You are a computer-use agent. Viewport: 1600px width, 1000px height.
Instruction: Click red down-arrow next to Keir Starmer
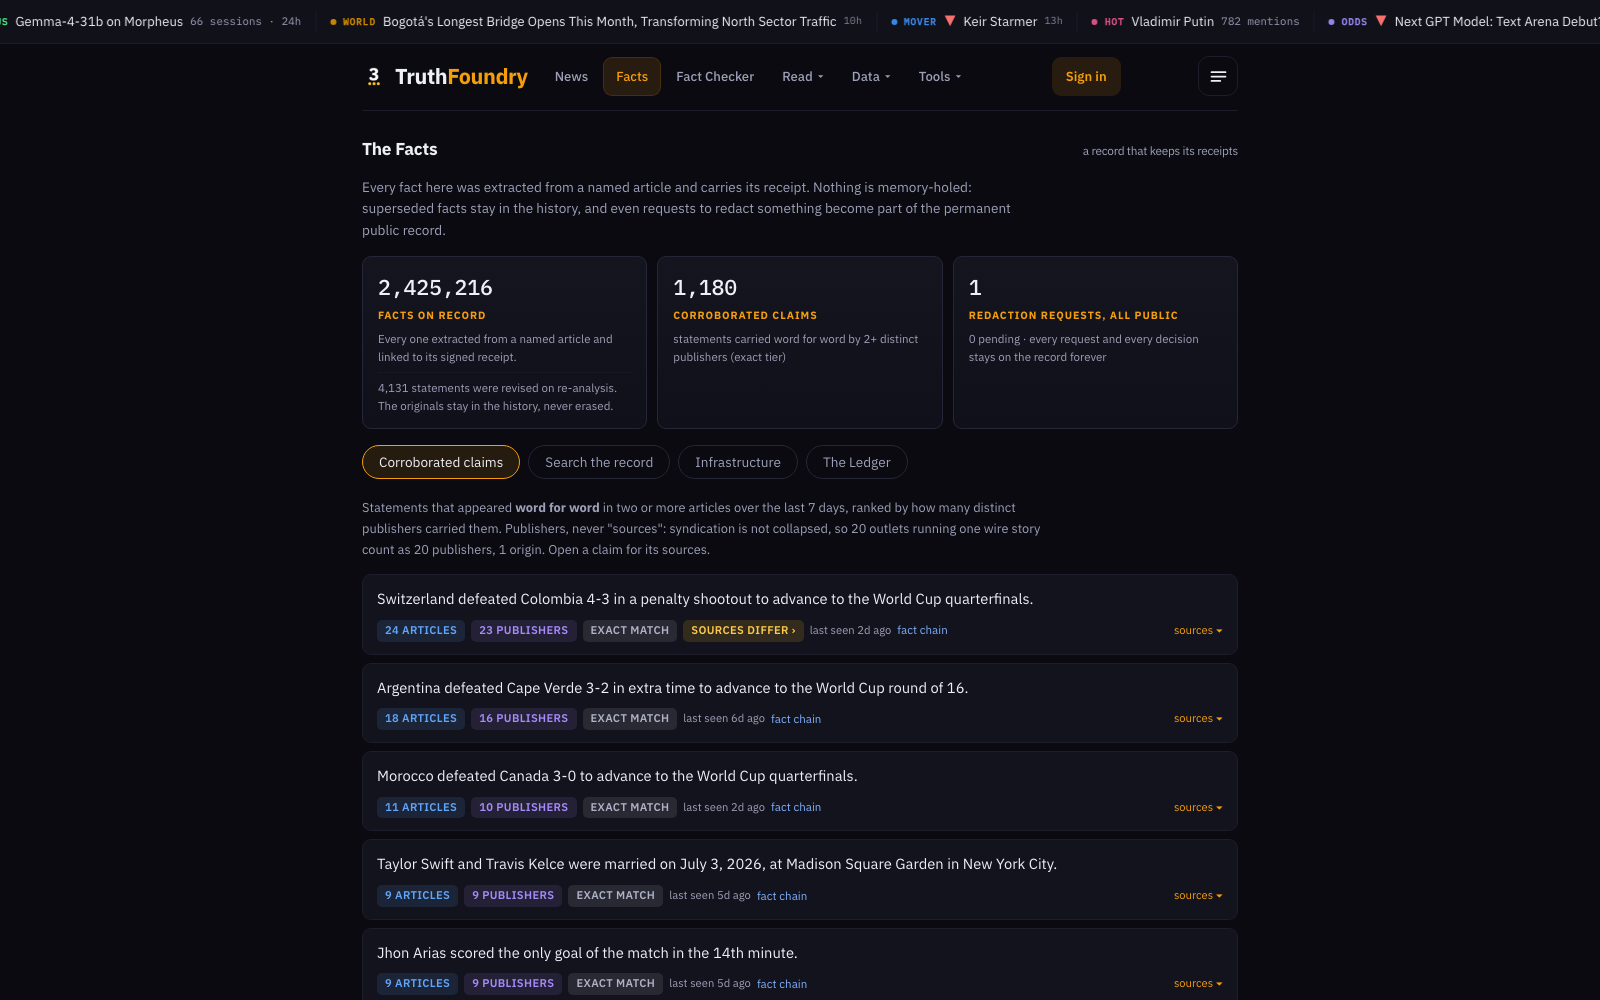(950, 21)
